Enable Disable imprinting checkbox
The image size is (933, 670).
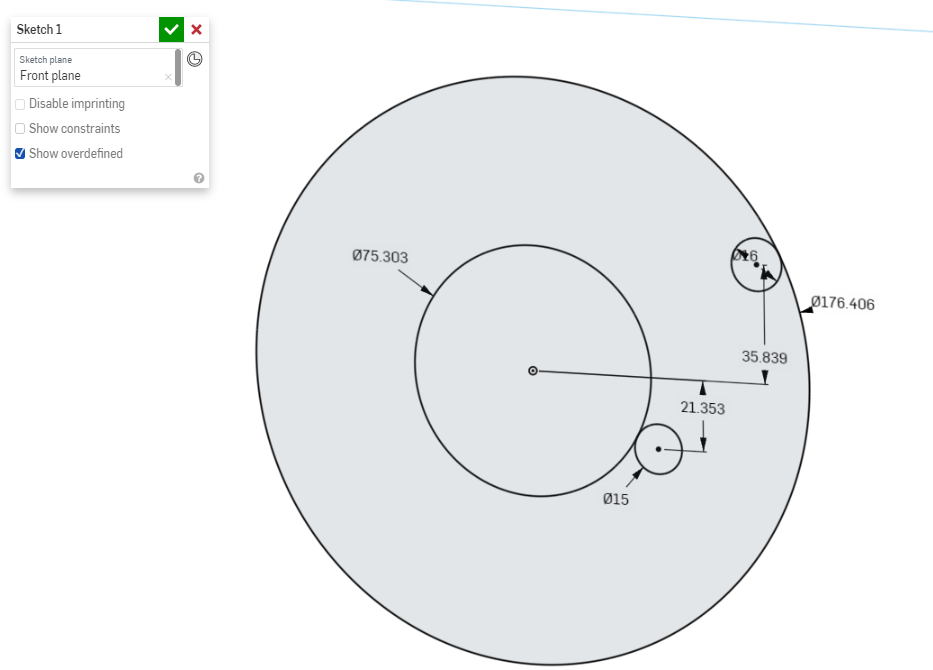click(x=20, y=104)
